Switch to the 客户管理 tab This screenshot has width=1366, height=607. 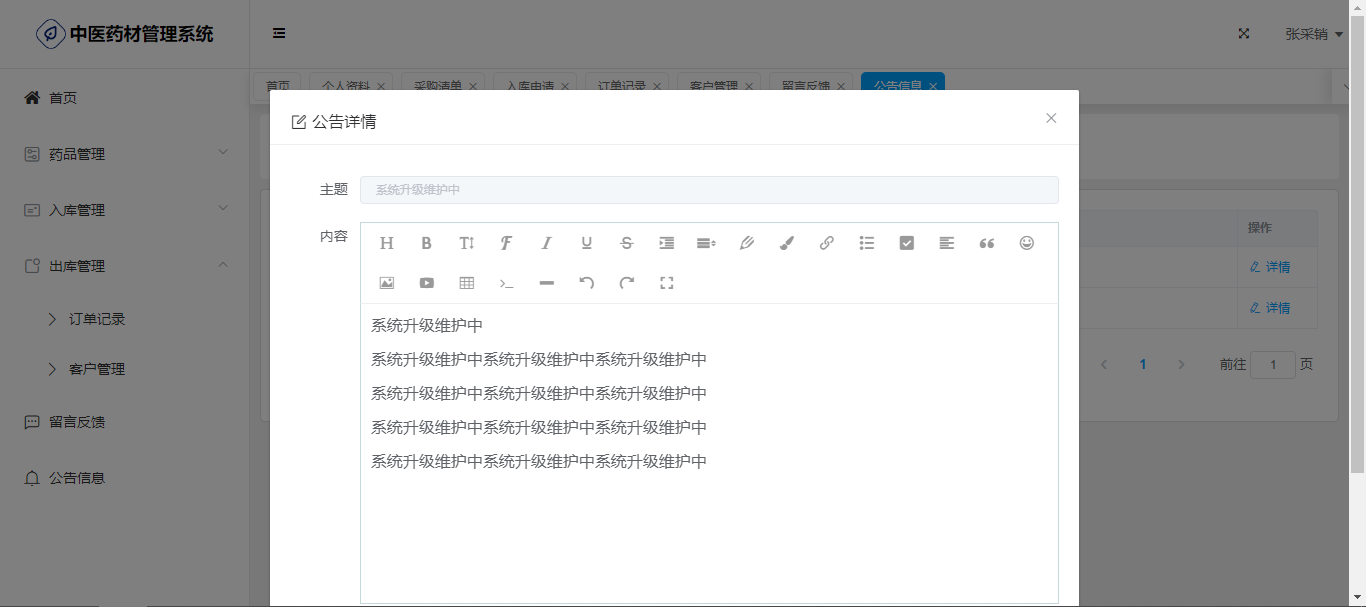coord(713,86)
